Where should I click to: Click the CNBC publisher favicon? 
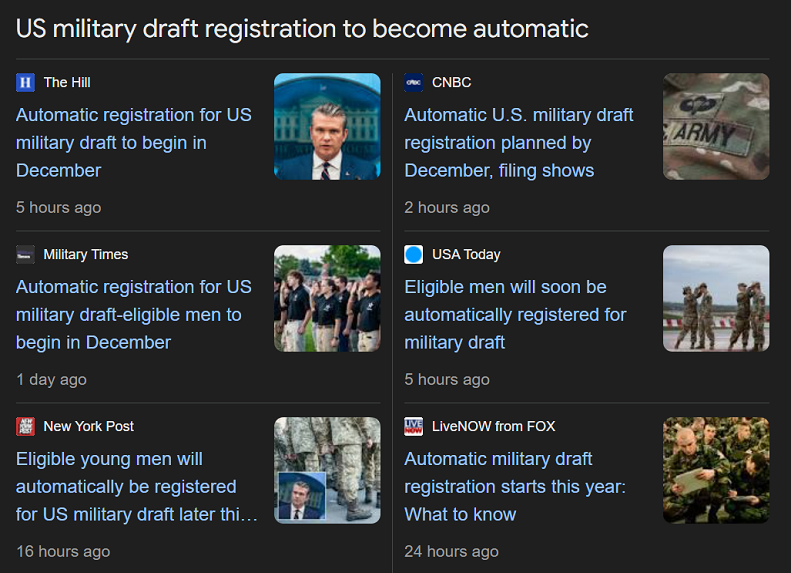pyautogui.click(x=414, y=82)
